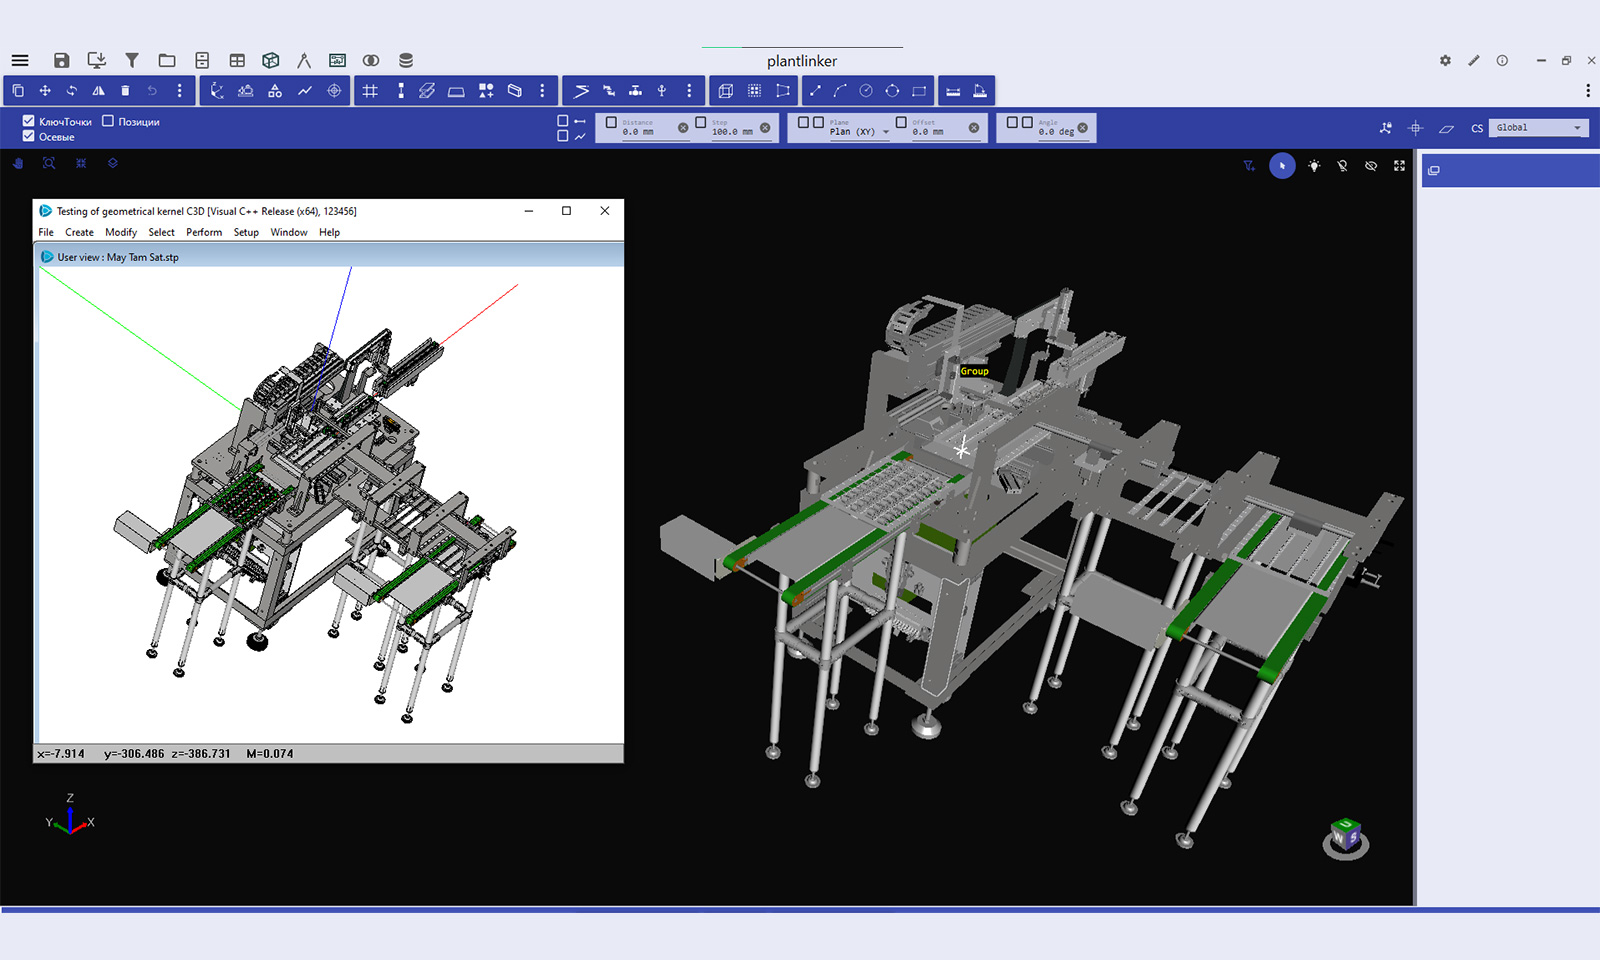The width and height of the screenshot is (1600, 960).
Task: Click the hide-objects eye-off icon in viewport toolbar
Action: coord(1371,165)
